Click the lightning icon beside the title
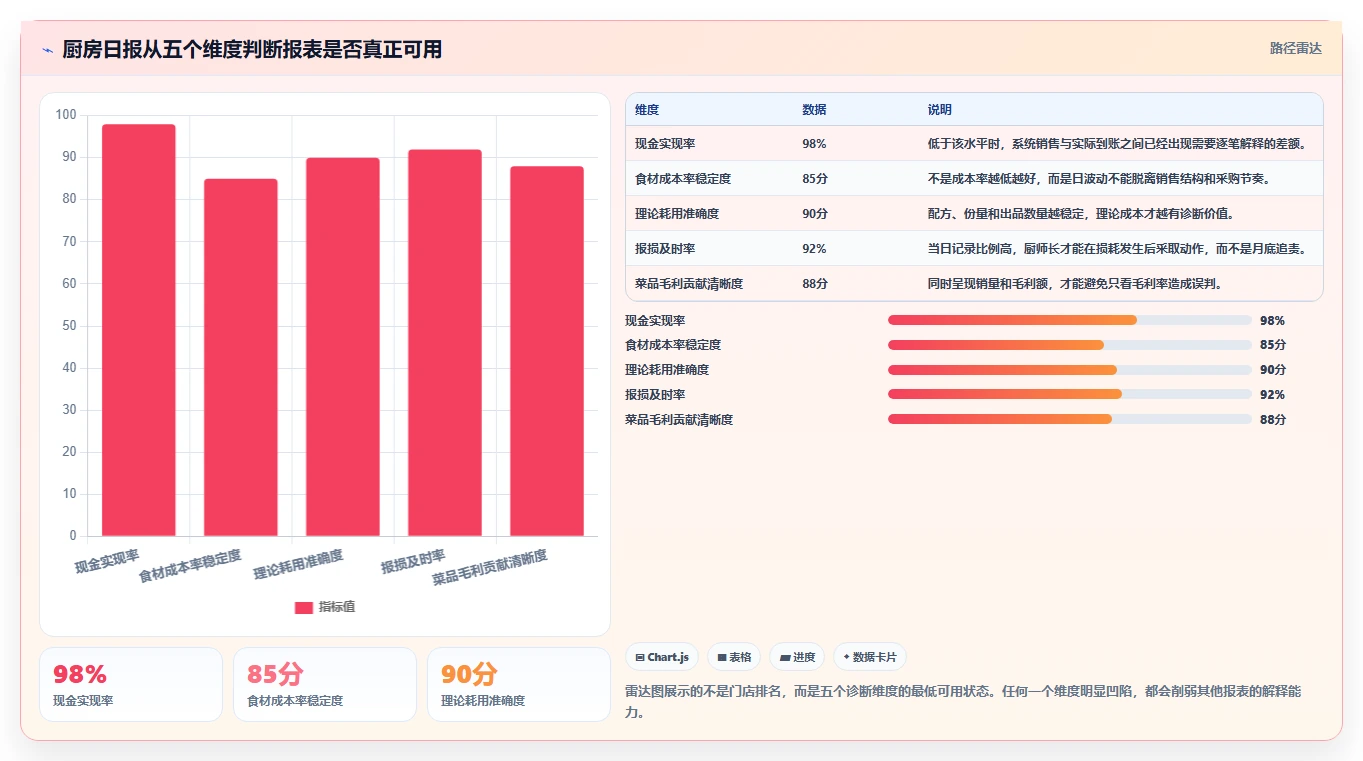 47,50
